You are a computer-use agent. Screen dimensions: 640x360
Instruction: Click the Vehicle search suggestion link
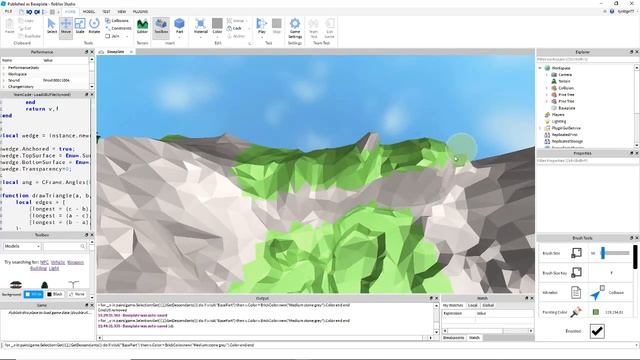58,262
